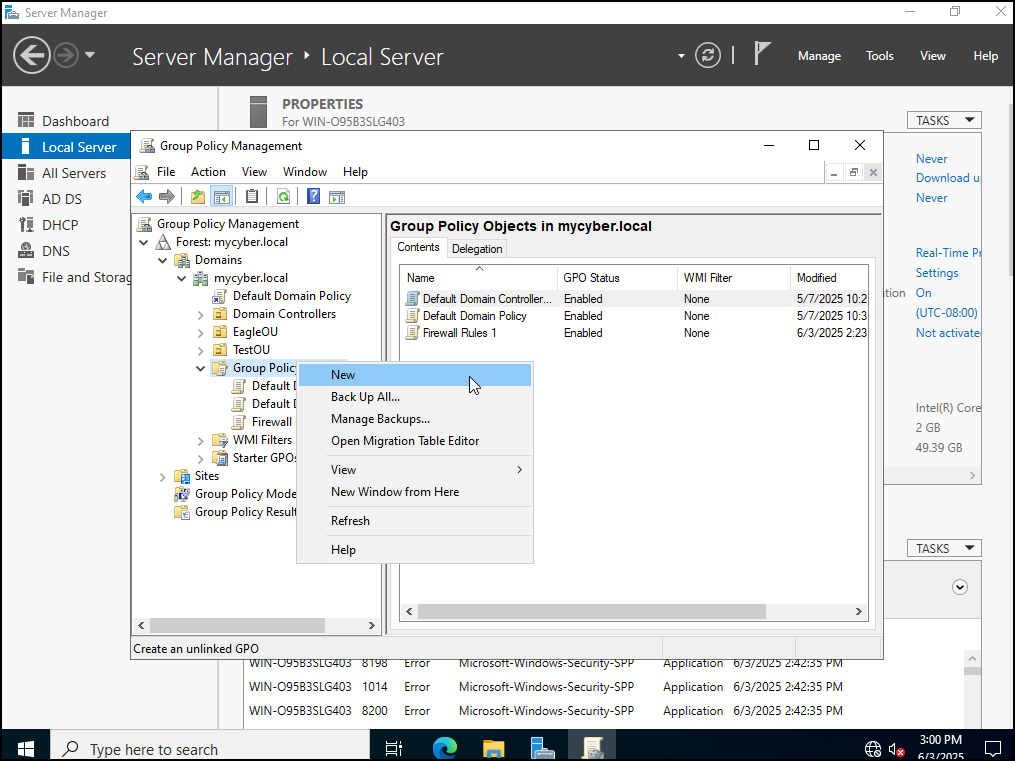
Task: Expand the WMI Filters node
Action: pyautogui.click(x=201, y=441)
